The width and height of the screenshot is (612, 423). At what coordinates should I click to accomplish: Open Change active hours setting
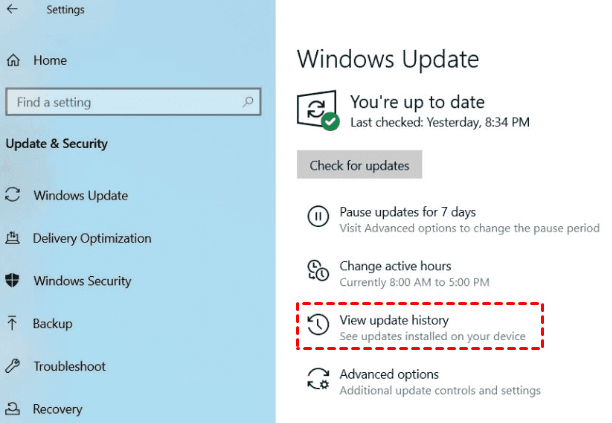pyautogui.click(x=395, y=266)
